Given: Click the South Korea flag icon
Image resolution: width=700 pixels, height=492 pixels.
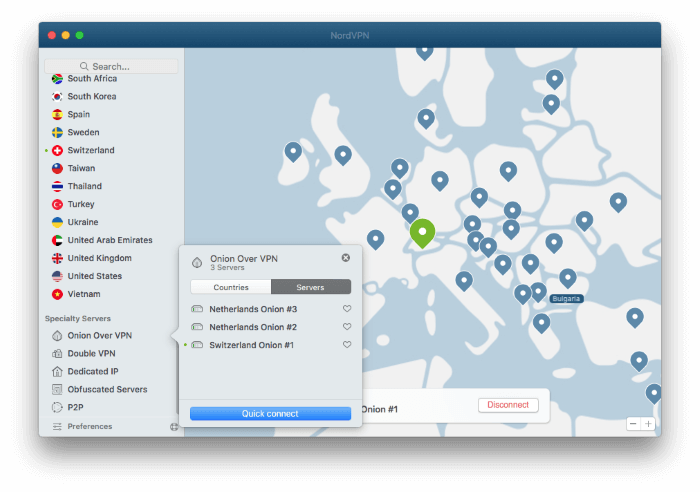Looking at the screenshot, I should tap(57, 96).
